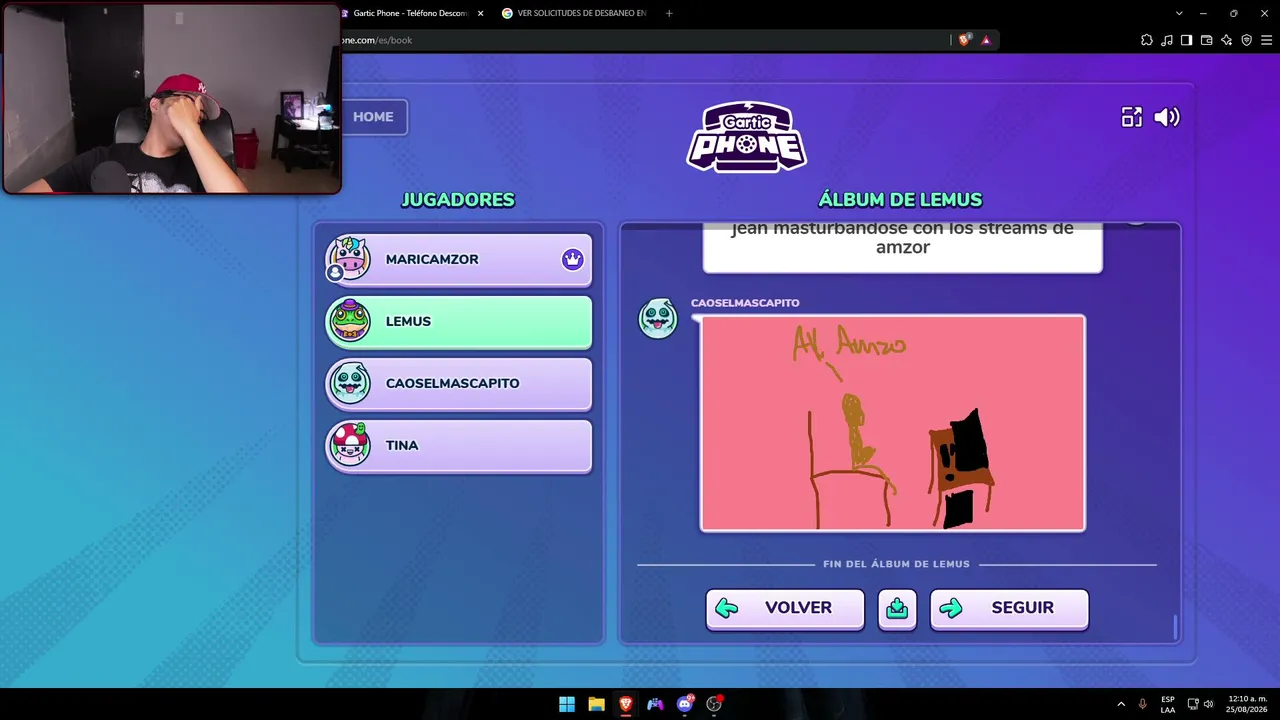Open the Brave Shields icon
The width and height of the screenshot is (1280, 720).
(964, 40)
